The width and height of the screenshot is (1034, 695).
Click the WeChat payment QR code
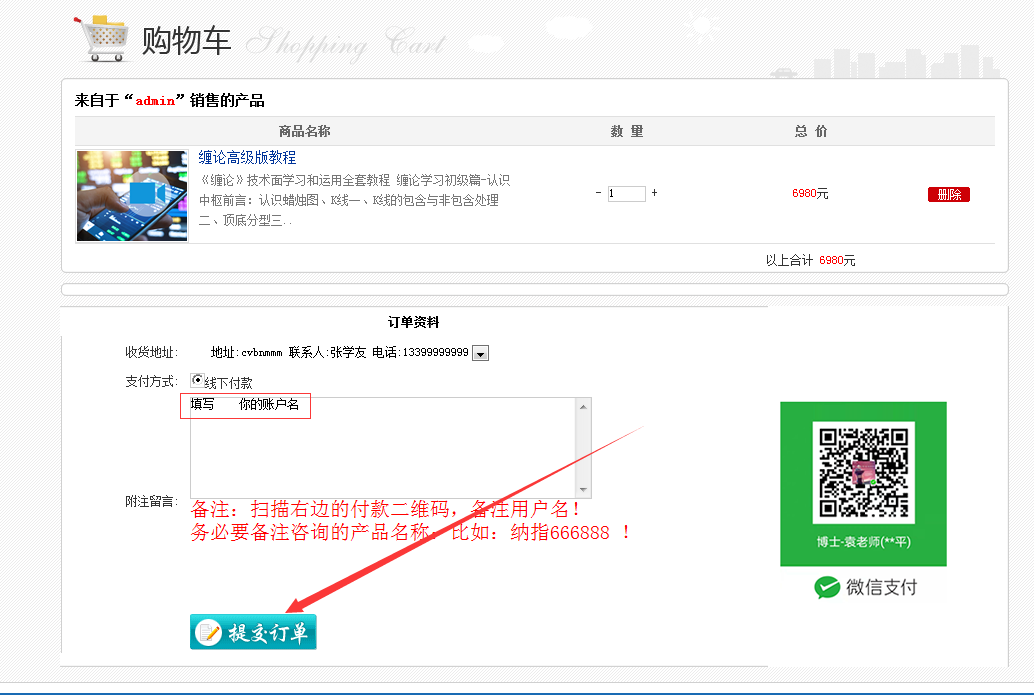coord(863,472)
